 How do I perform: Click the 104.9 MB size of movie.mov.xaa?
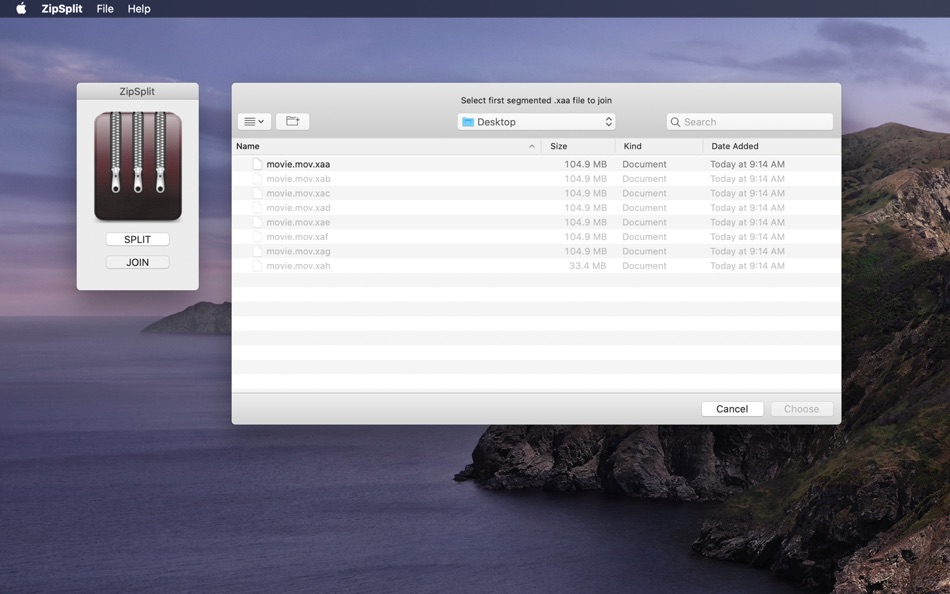coord(585,164)
